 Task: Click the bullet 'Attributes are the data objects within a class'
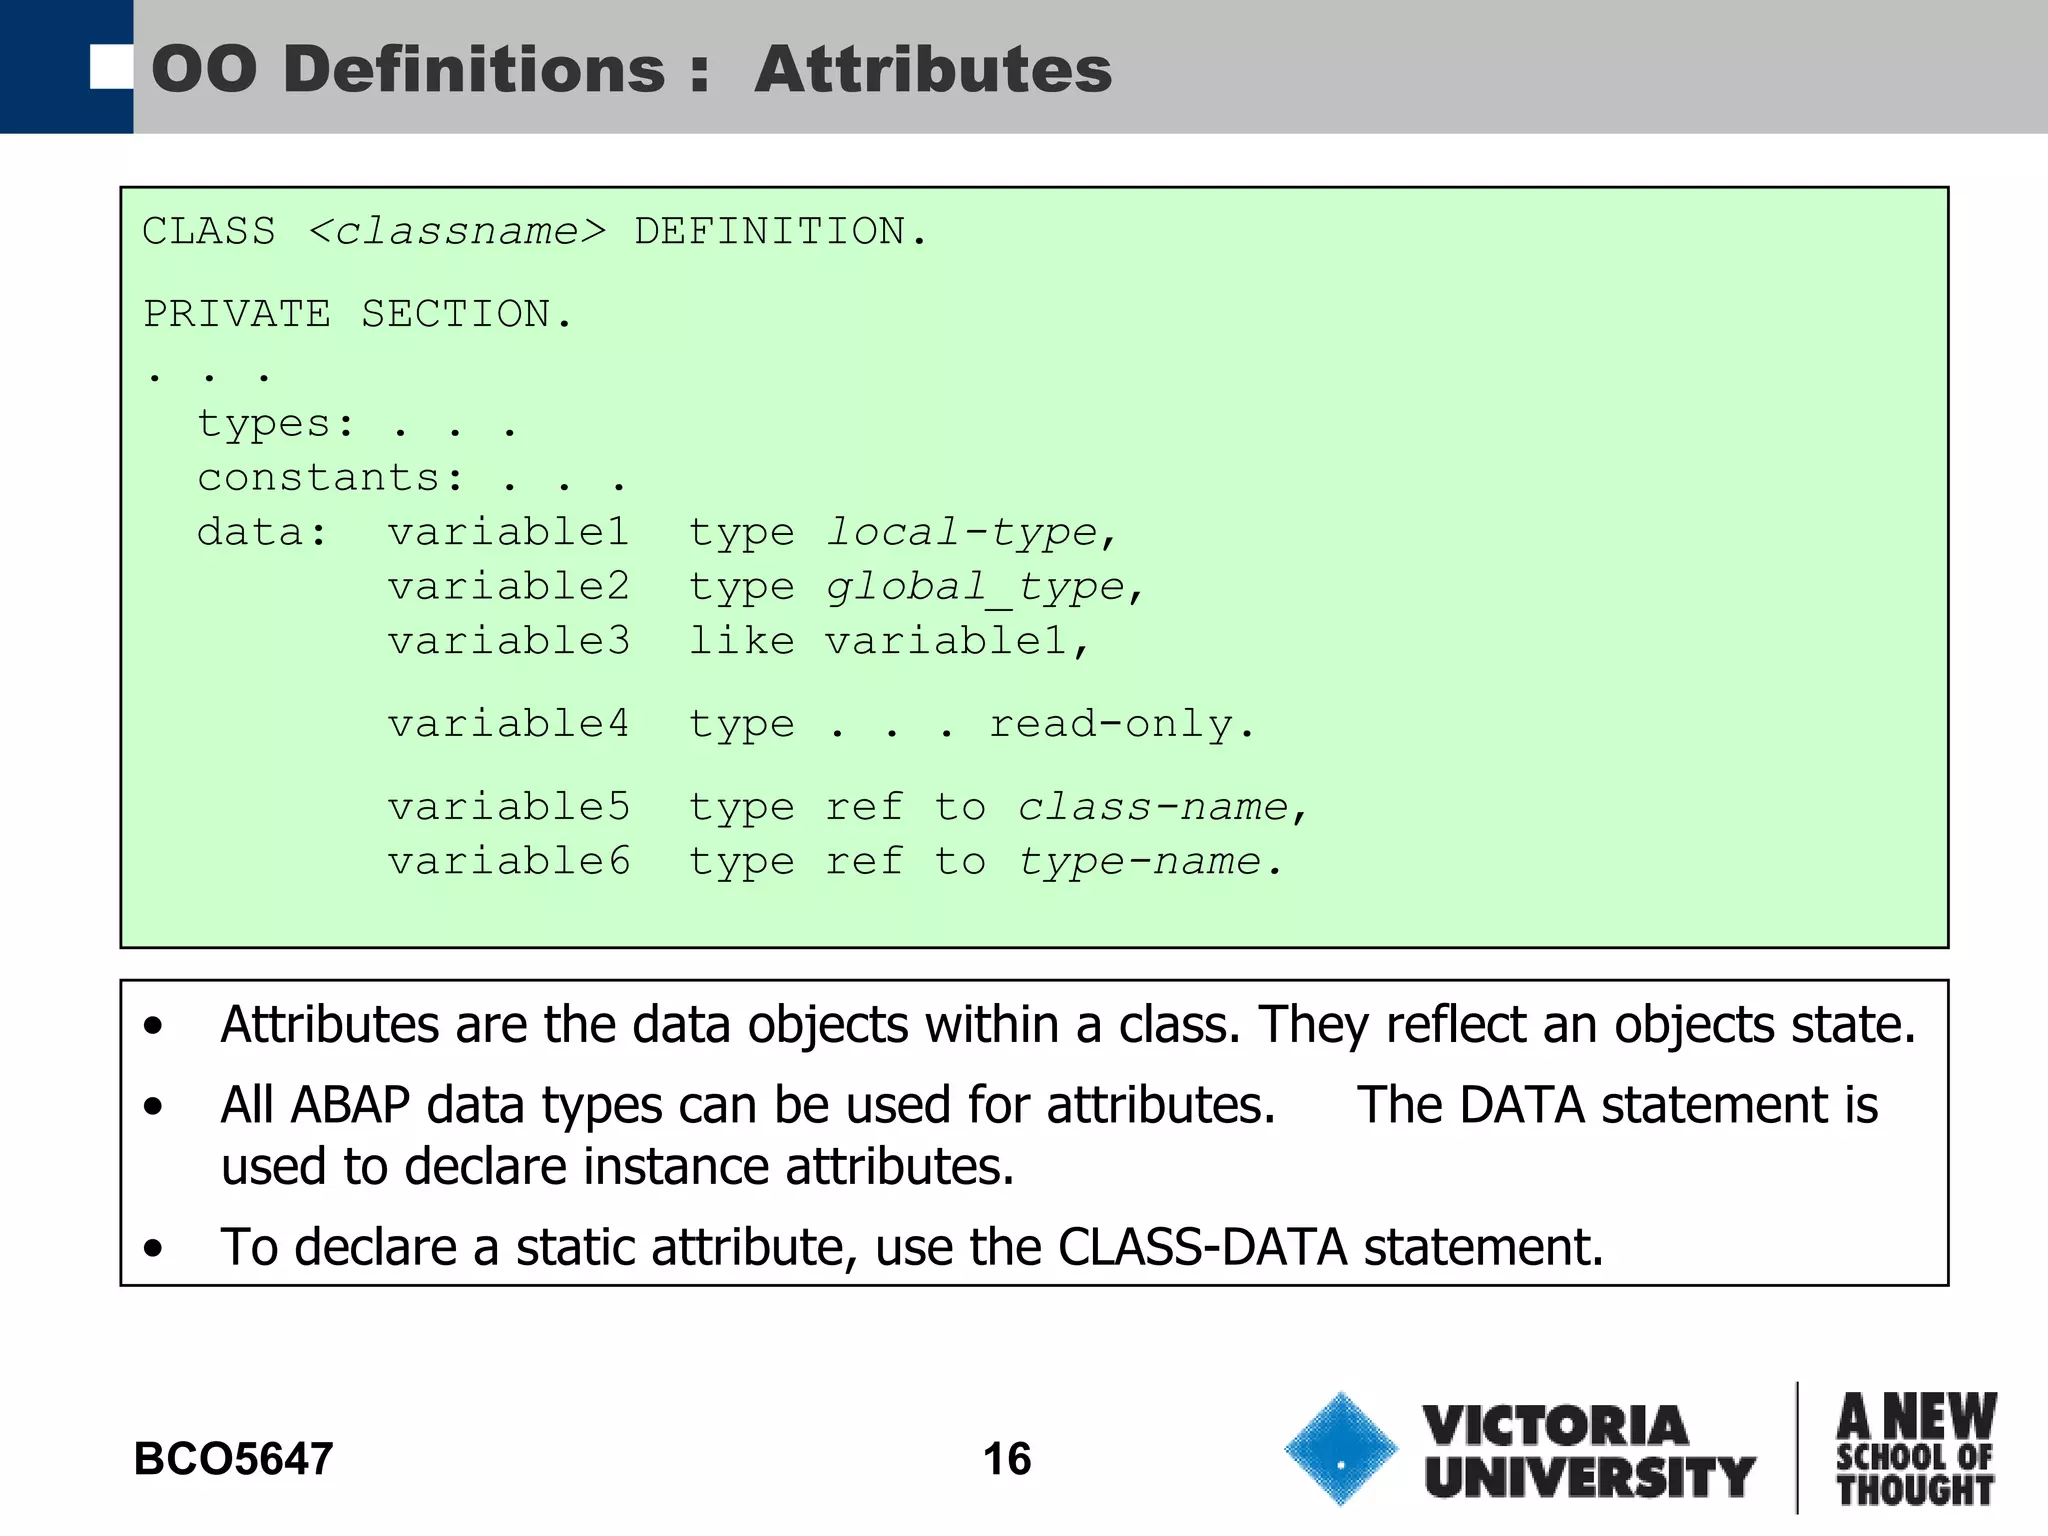point(1068,1026)
